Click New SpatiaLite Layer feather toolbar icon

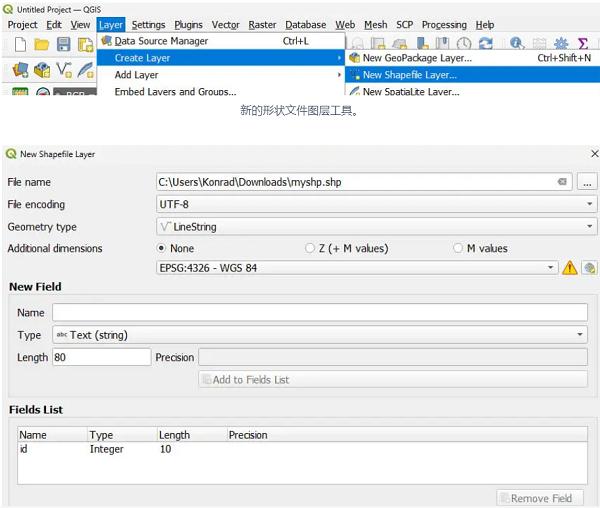86,70
